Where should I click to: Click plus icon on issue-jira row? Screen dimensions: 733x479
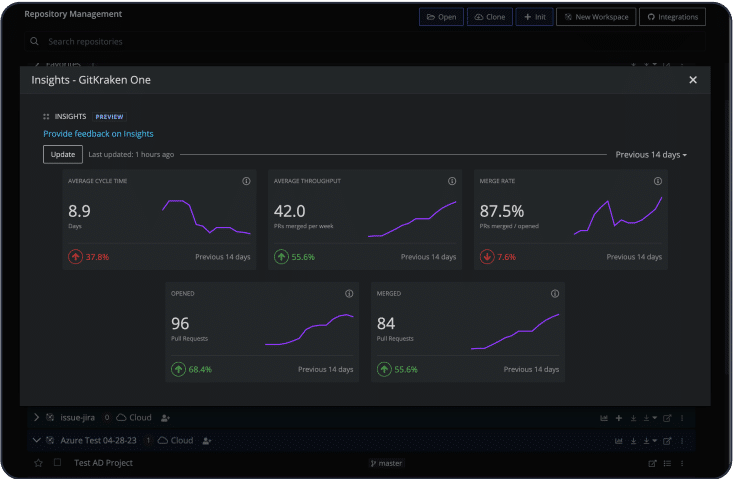(x=619, y=418)
